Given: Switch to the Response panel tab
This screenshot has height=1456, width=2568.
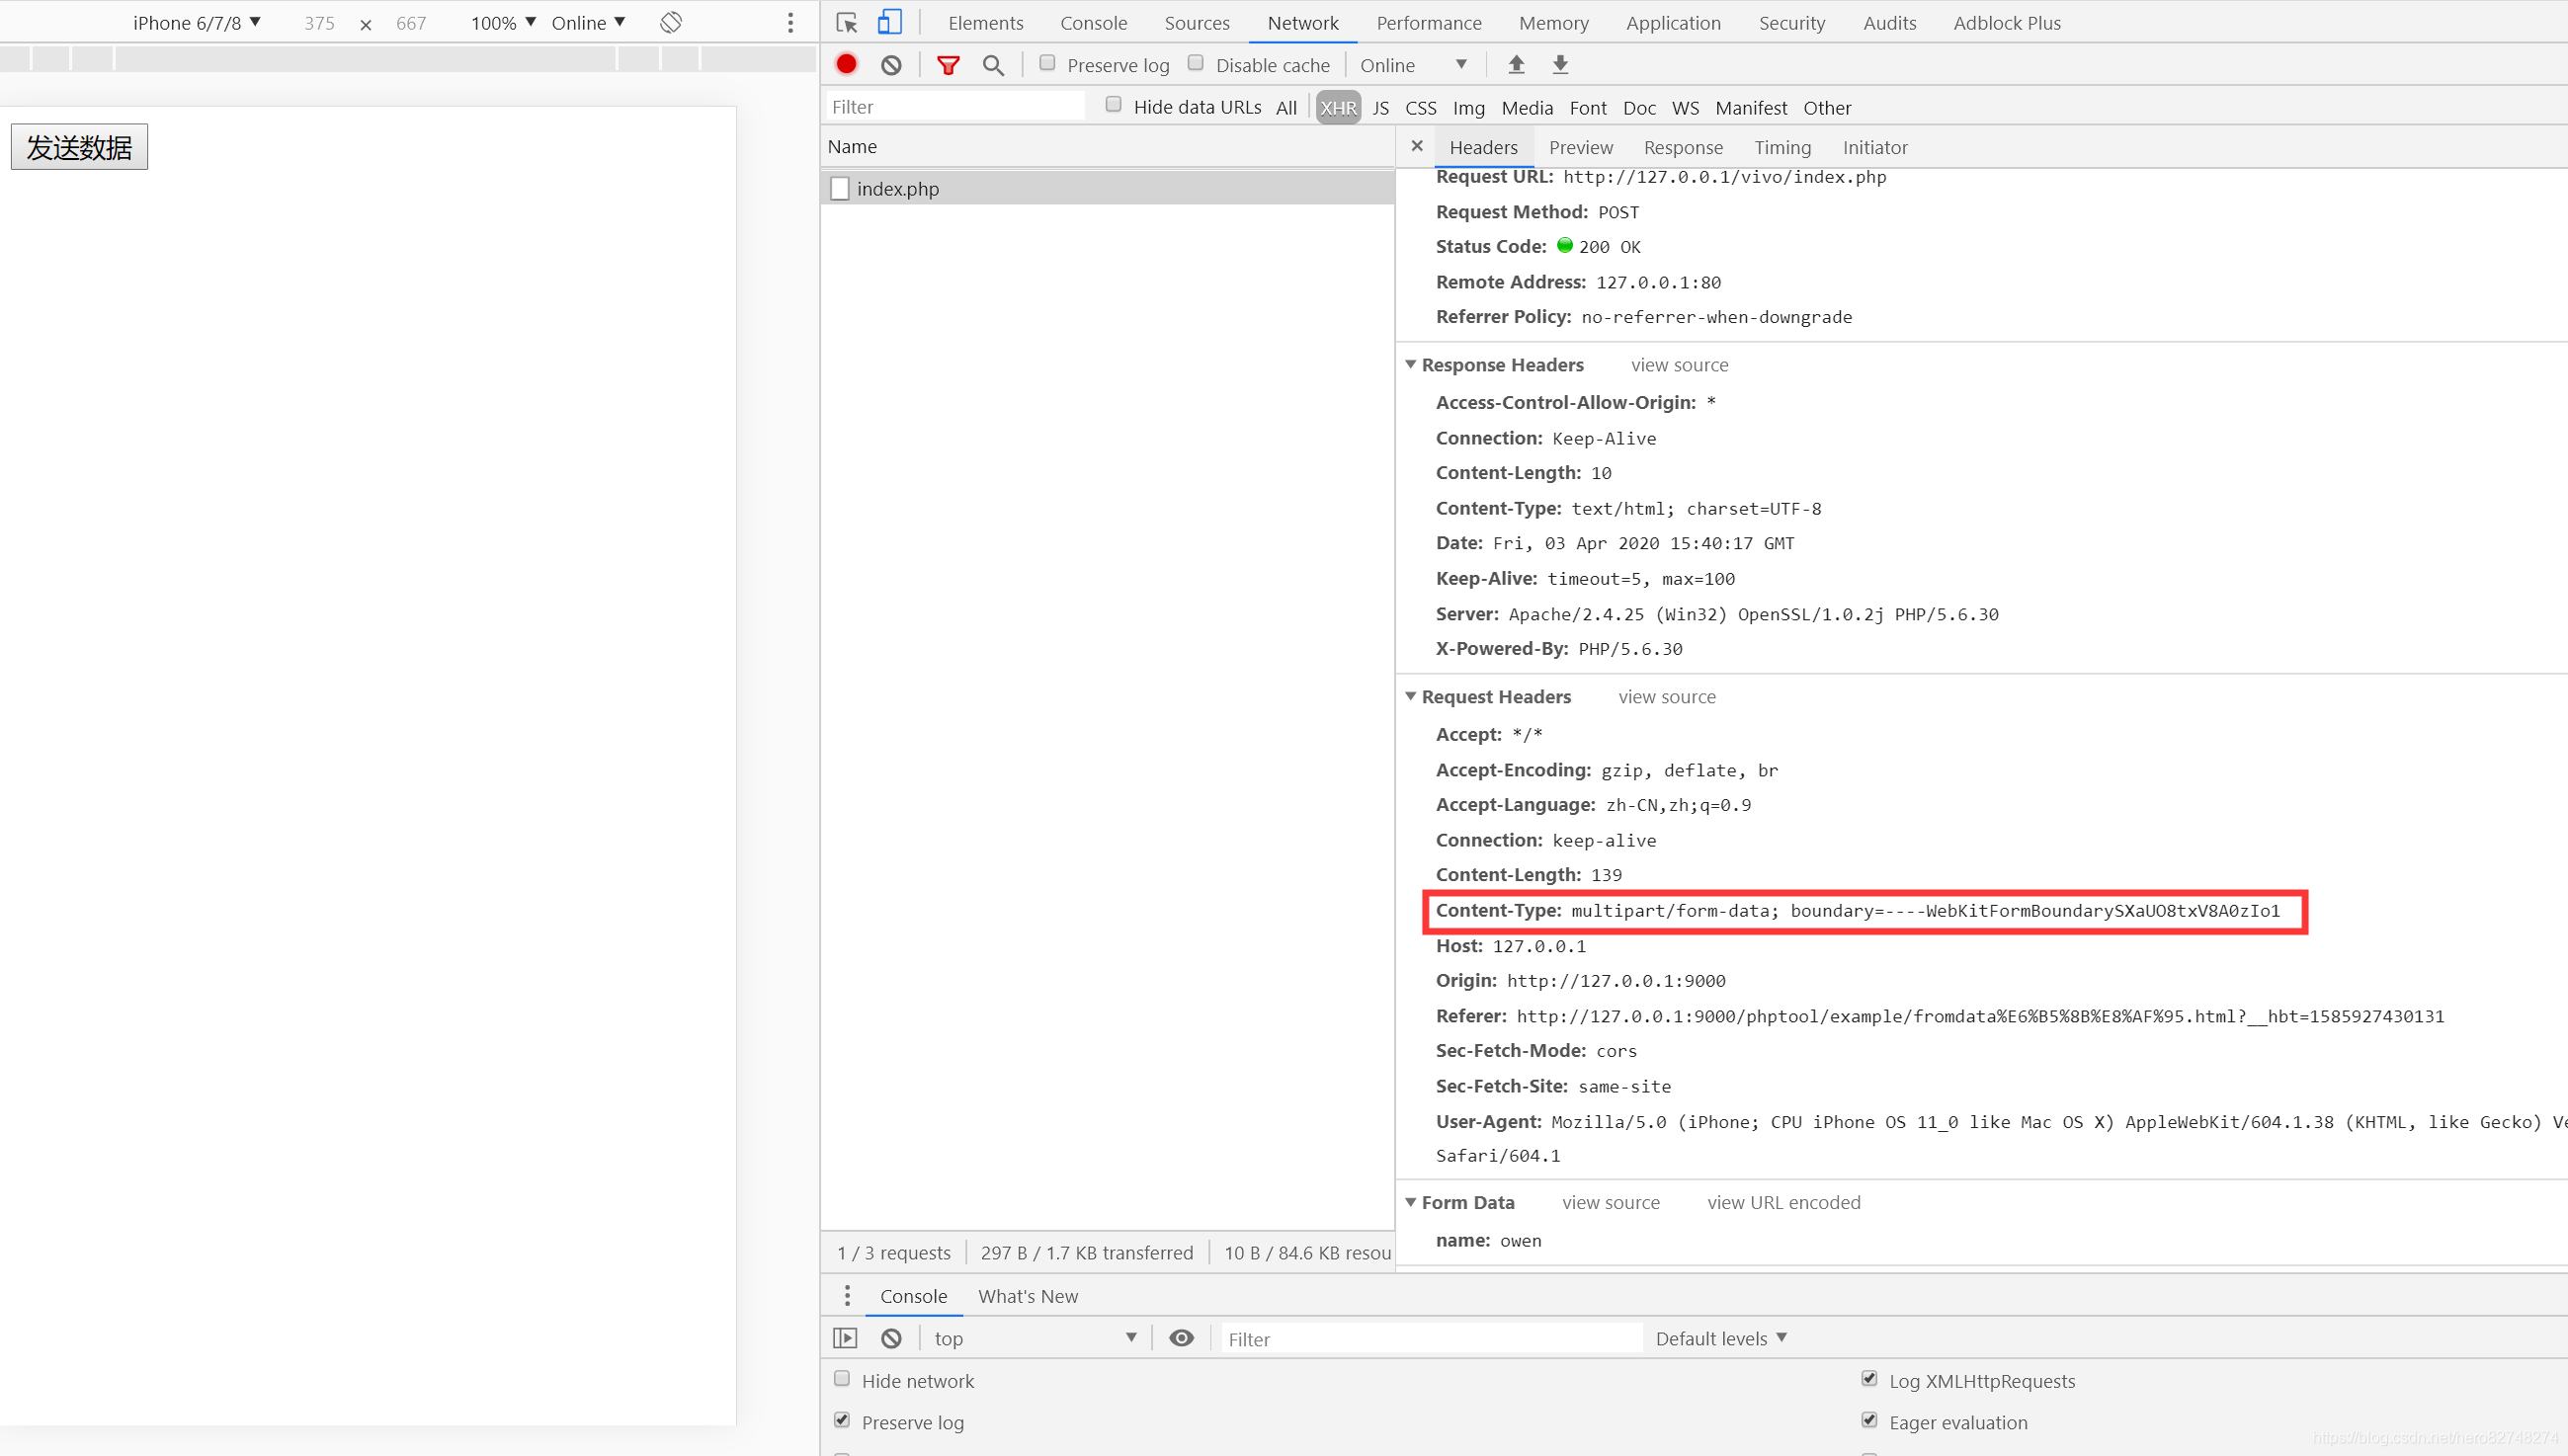Looking at the screenshot, I should coord(1683,146).
